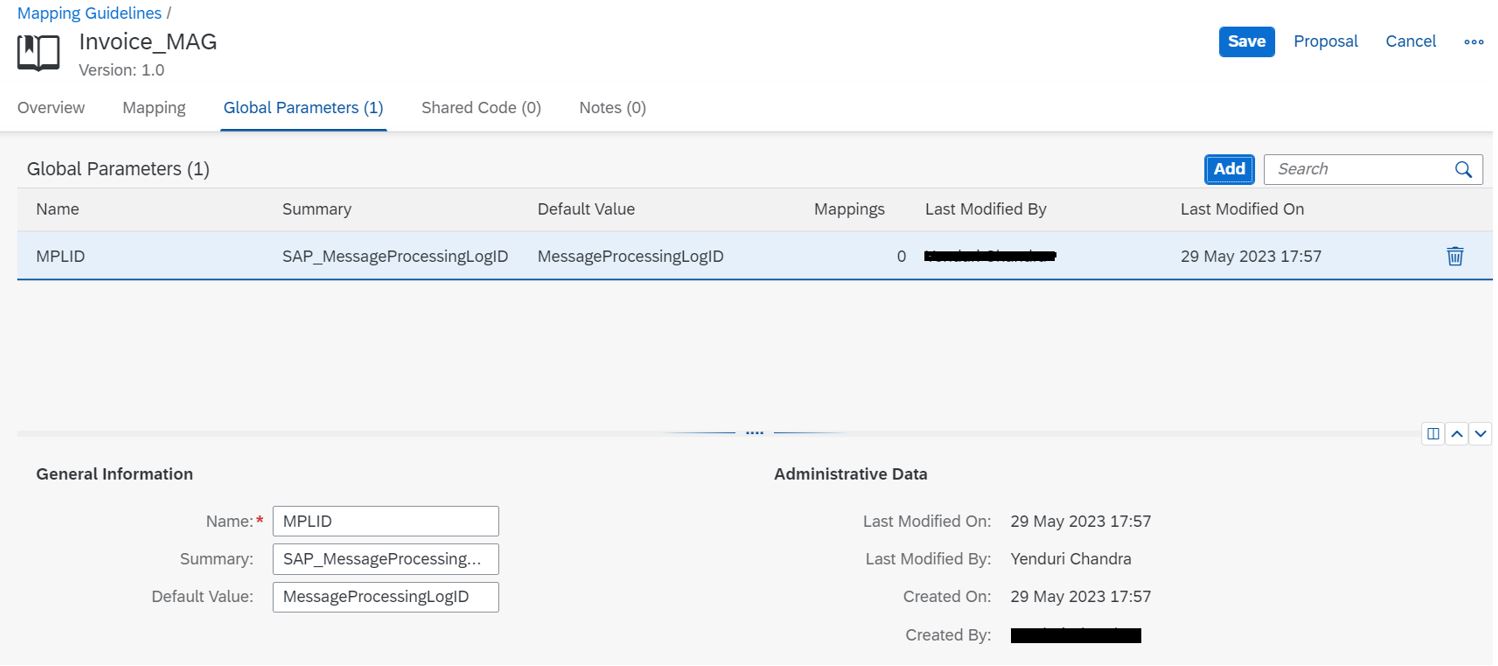1498x666 pixels.
Task: Open the Notes (0) tab
Action: [611, 107]
